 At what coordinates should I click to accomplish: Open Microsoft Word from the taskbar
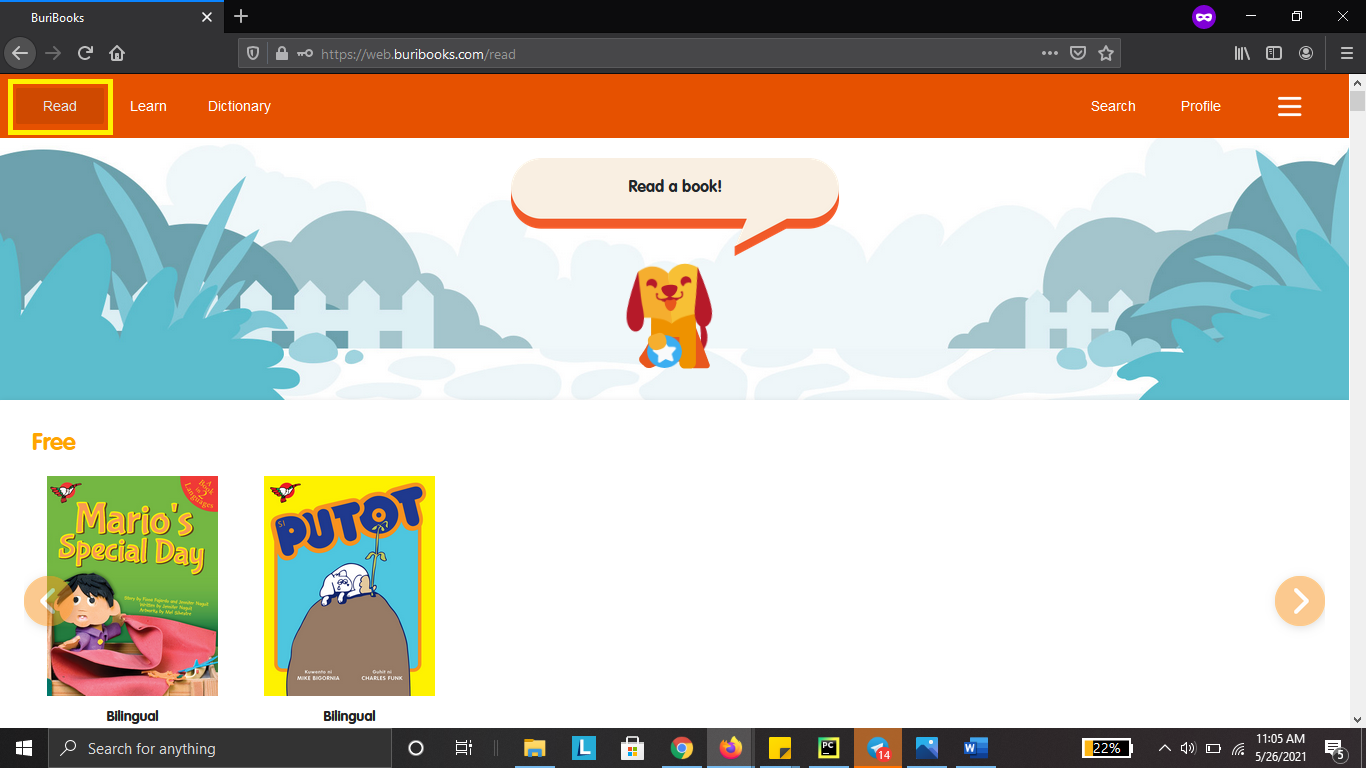coord(975,748)
